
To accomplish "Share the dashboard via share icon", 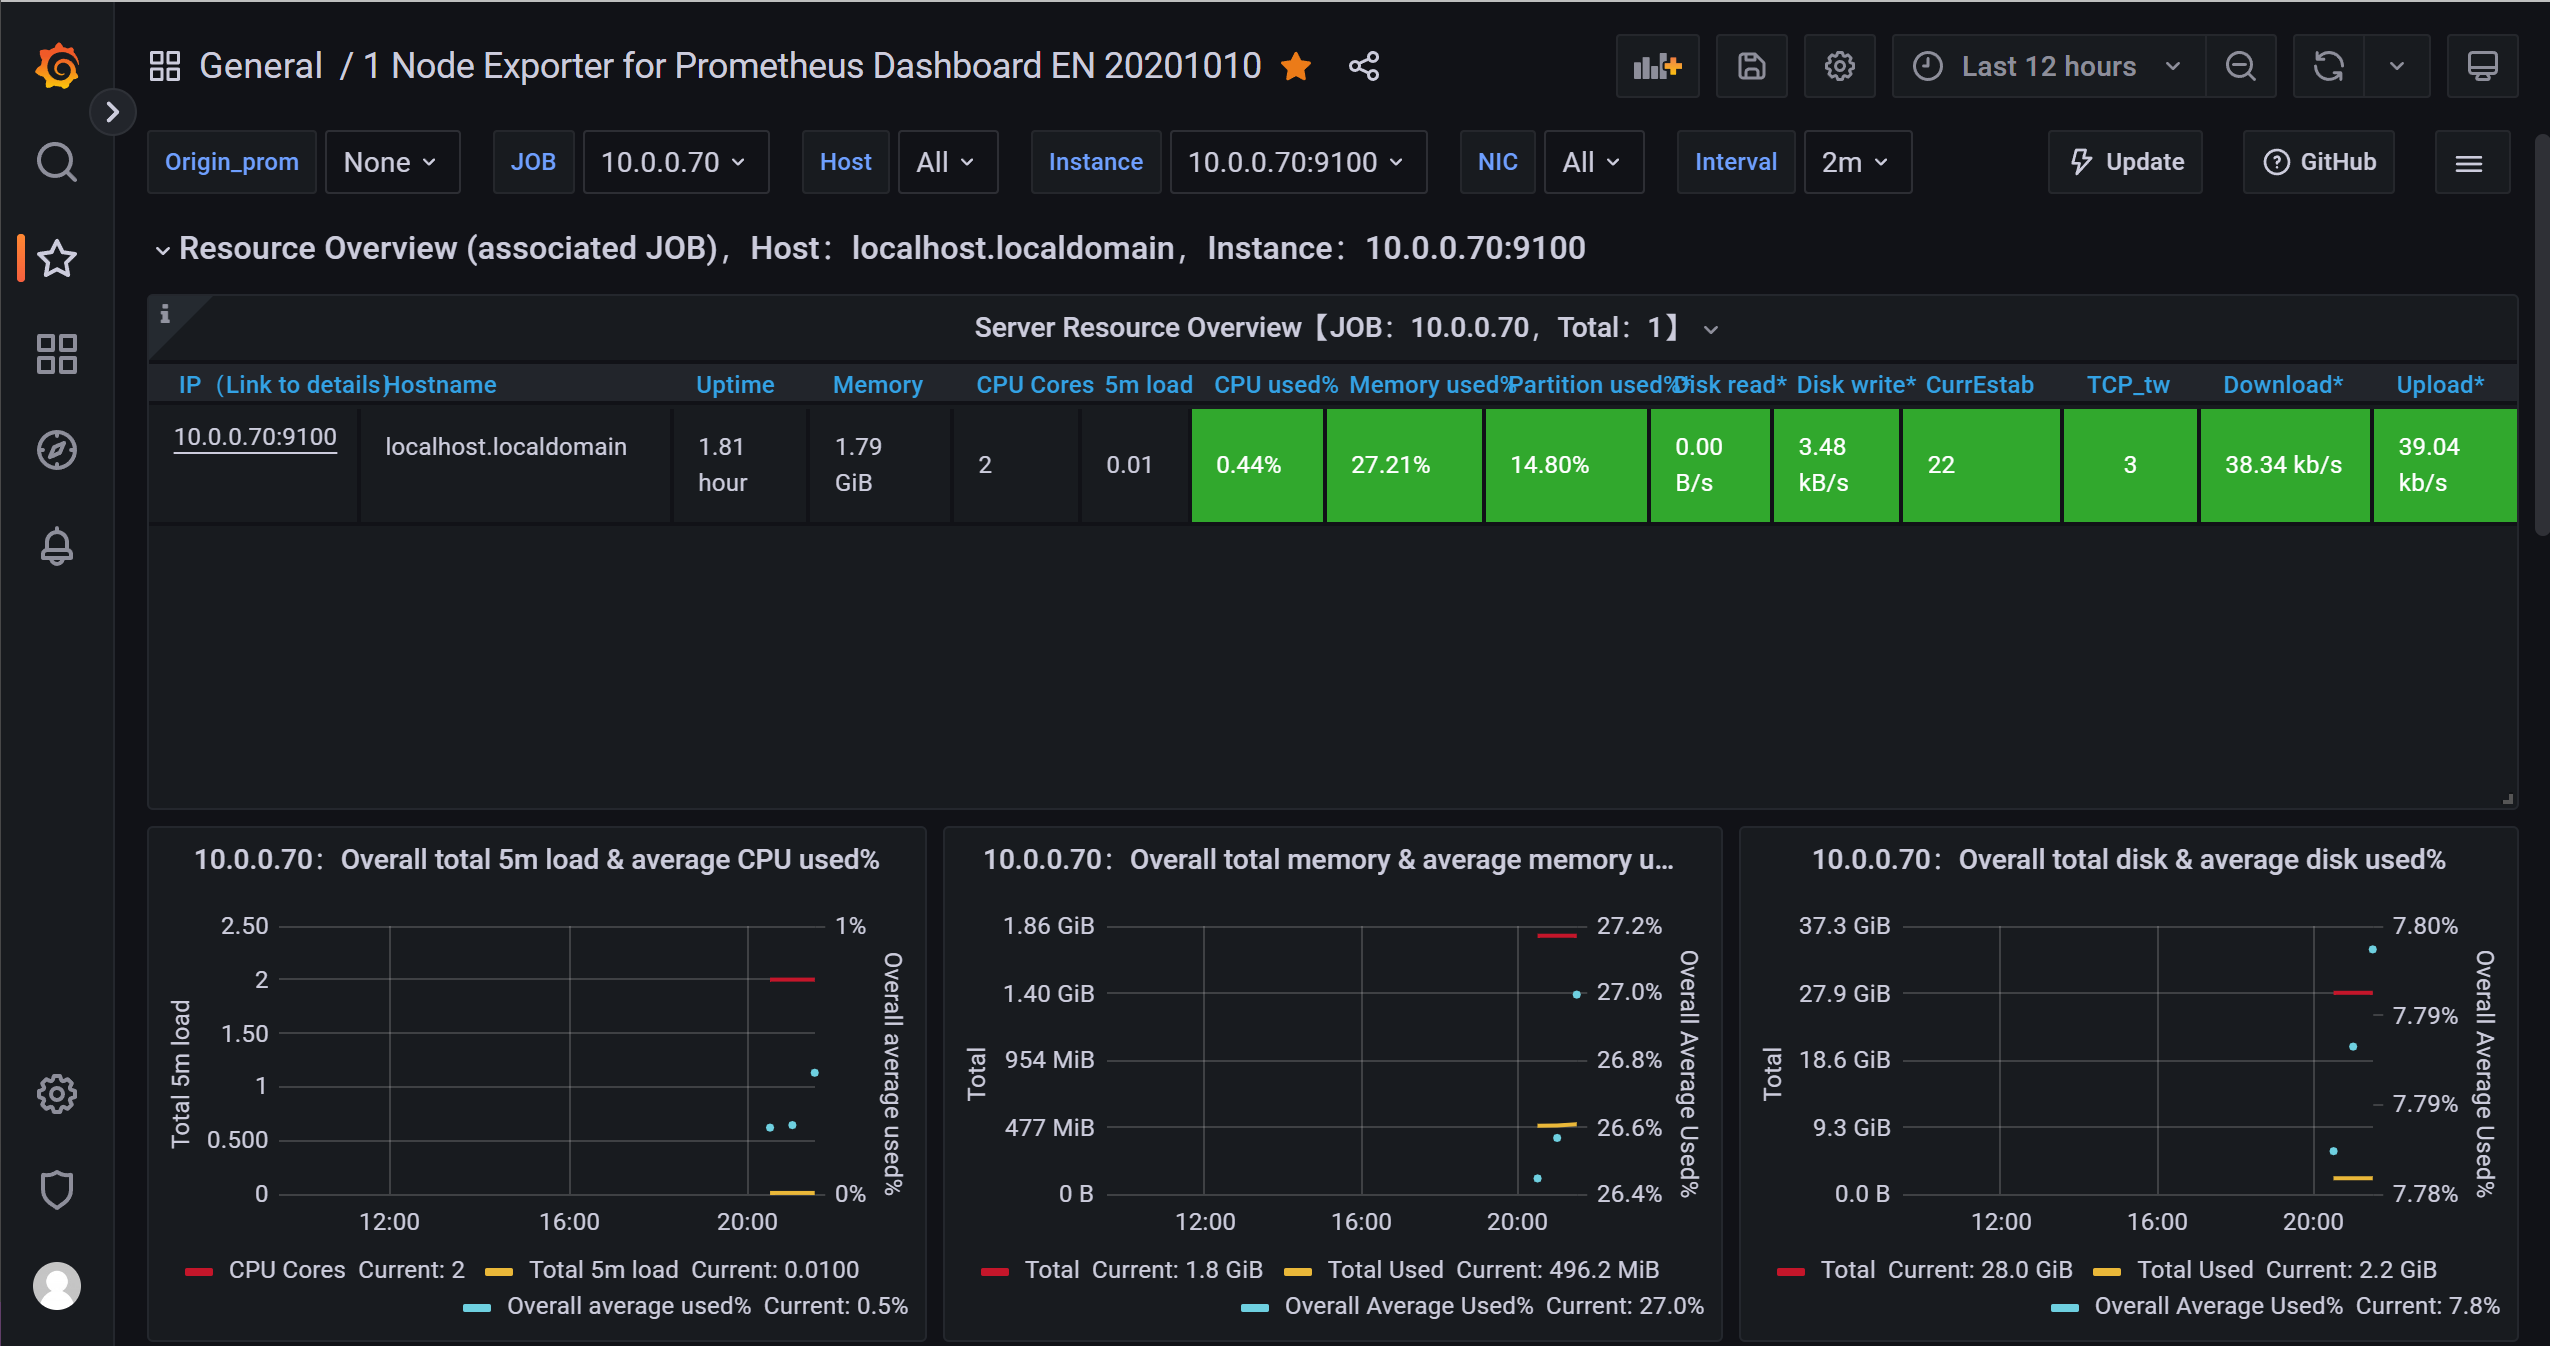I will 1364,66.
